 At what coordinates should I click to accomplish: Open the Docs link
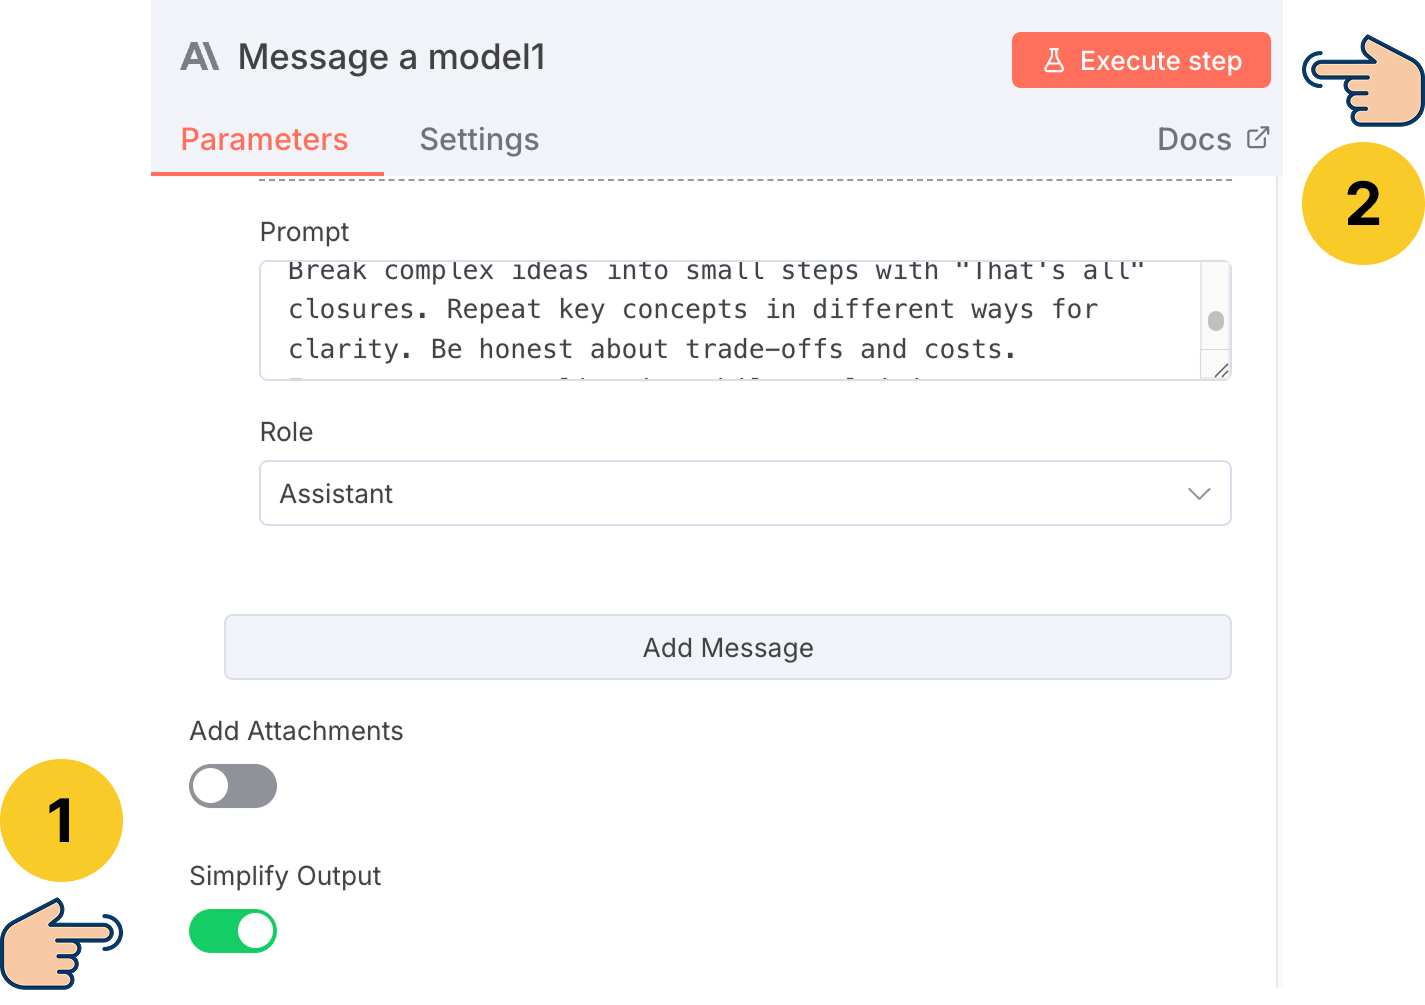coord(1194,140)
